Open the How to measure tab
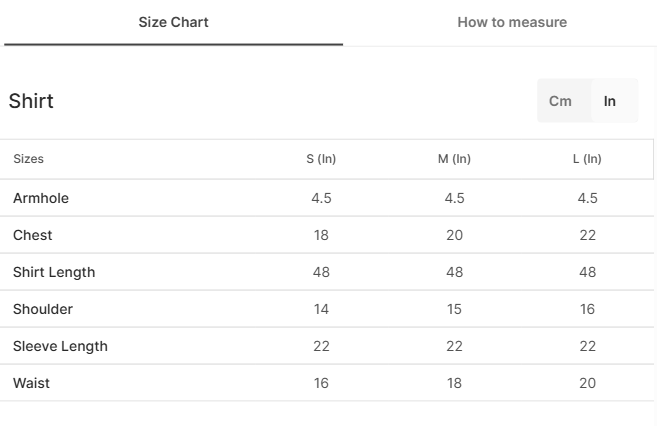The image size is (657, 426). (x=512, y=22)
